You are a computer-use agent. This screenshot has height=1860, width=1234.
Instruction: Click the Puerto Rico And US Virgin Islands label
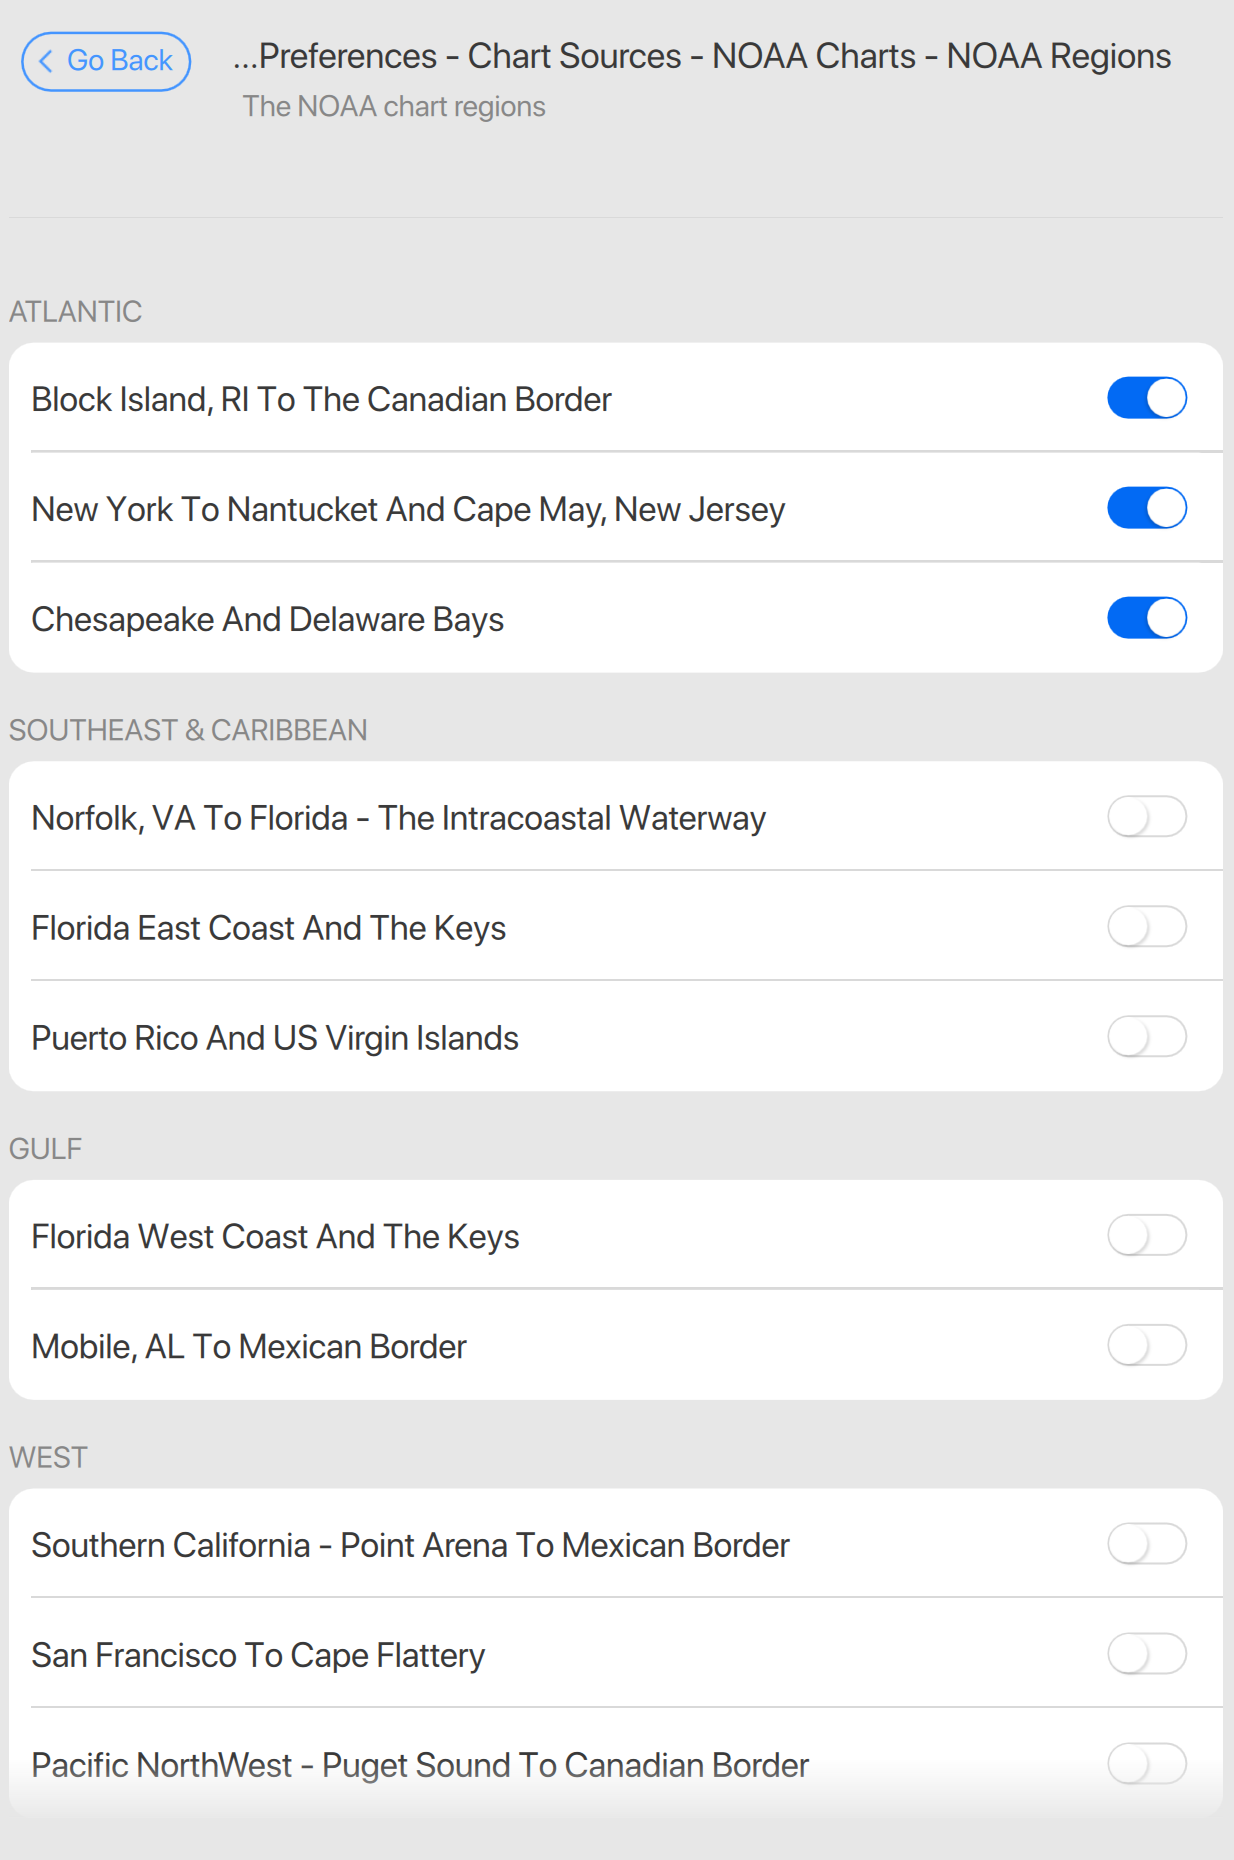275,1038
